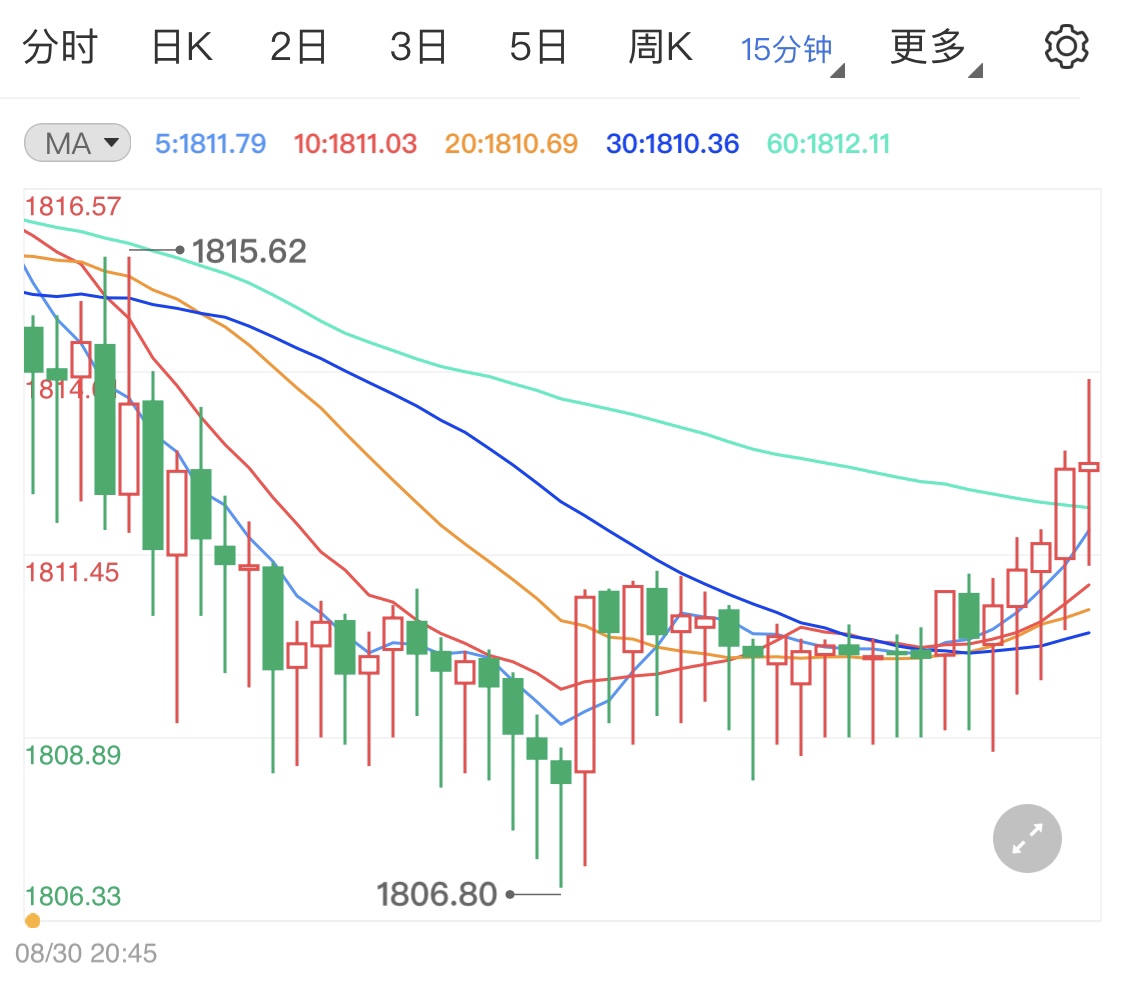Click the MA30 value 30:1810.36
1125x988 pixels.
(672, 144)
